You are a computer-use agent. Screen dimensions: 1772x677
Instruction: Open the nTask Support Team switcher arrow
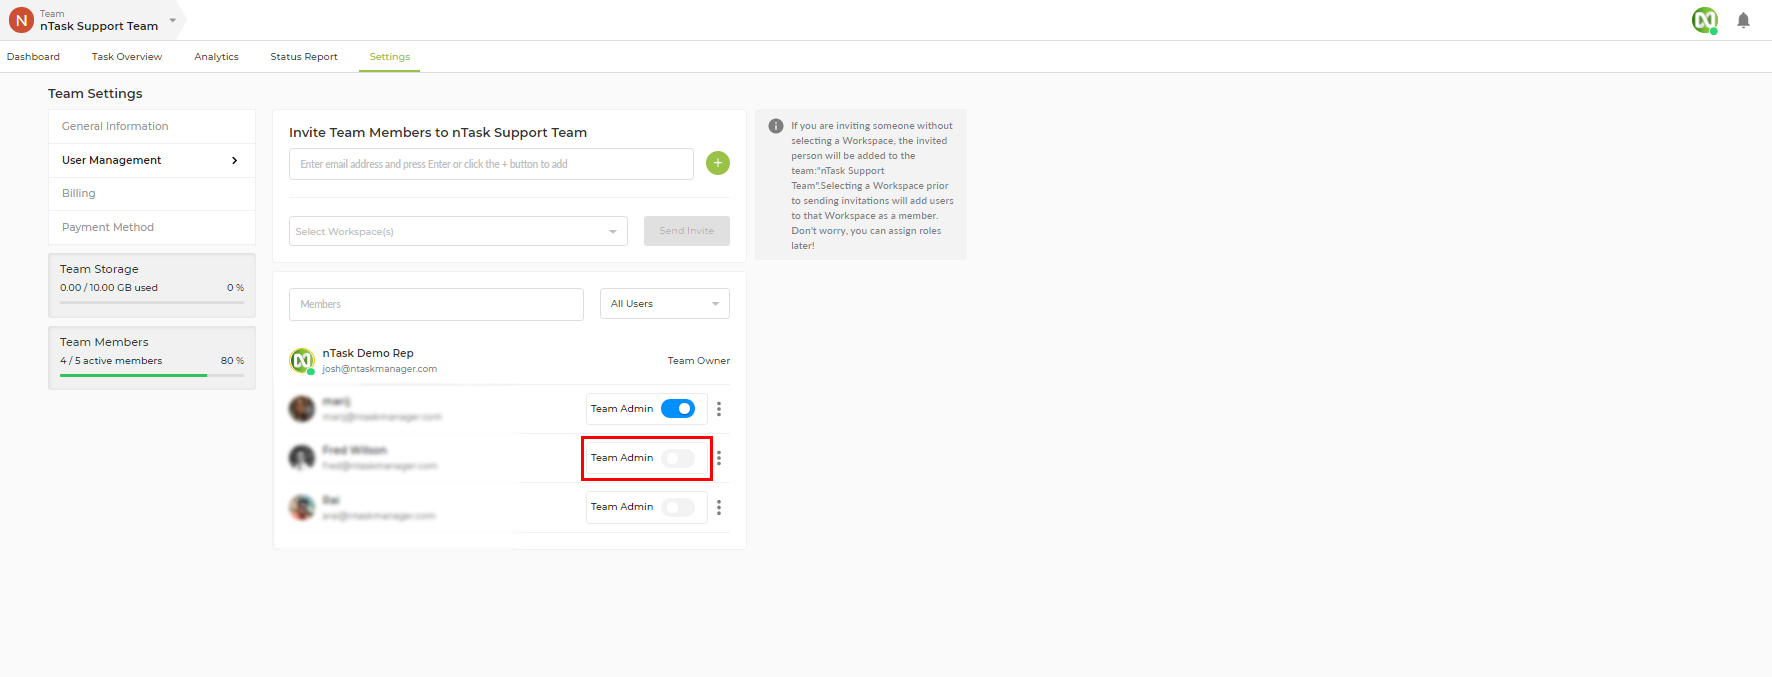point(173,20)
